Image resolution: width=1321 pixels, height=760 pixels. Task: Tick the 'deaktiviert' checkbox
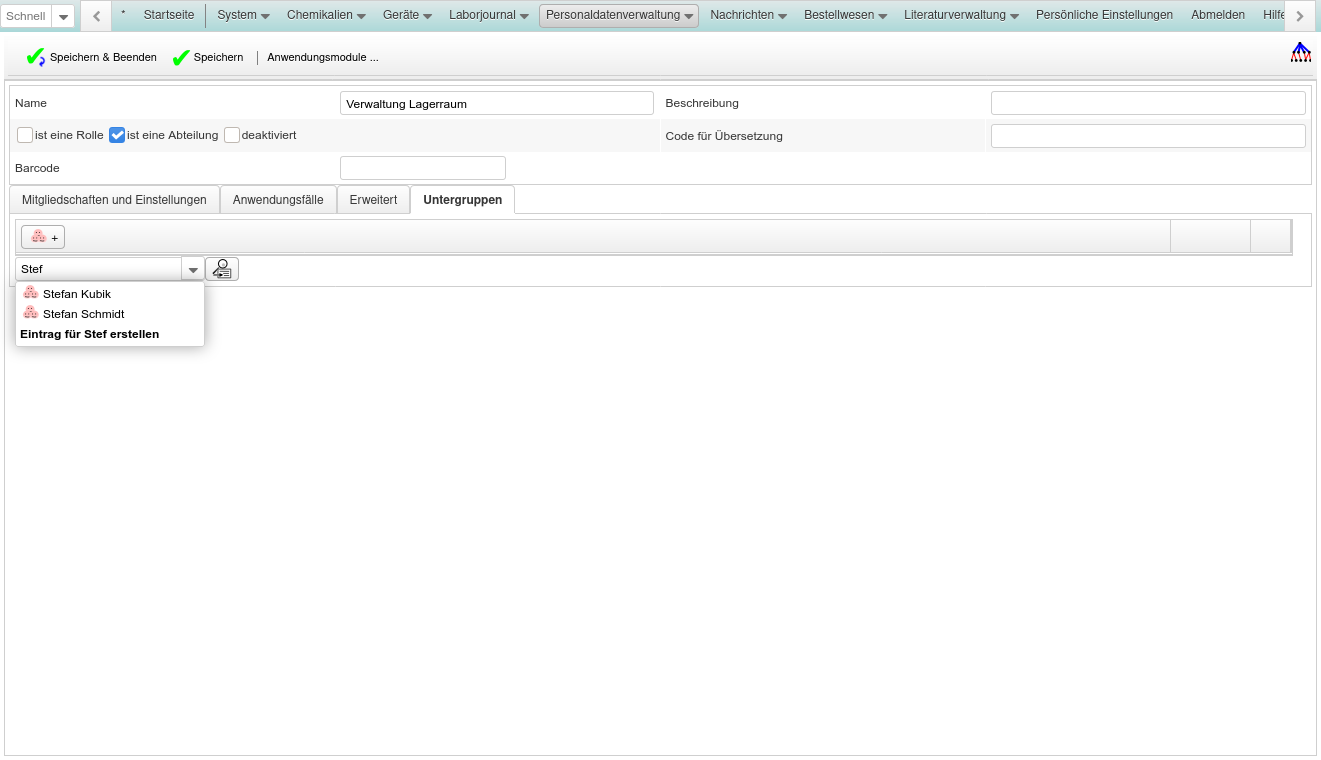232,135
